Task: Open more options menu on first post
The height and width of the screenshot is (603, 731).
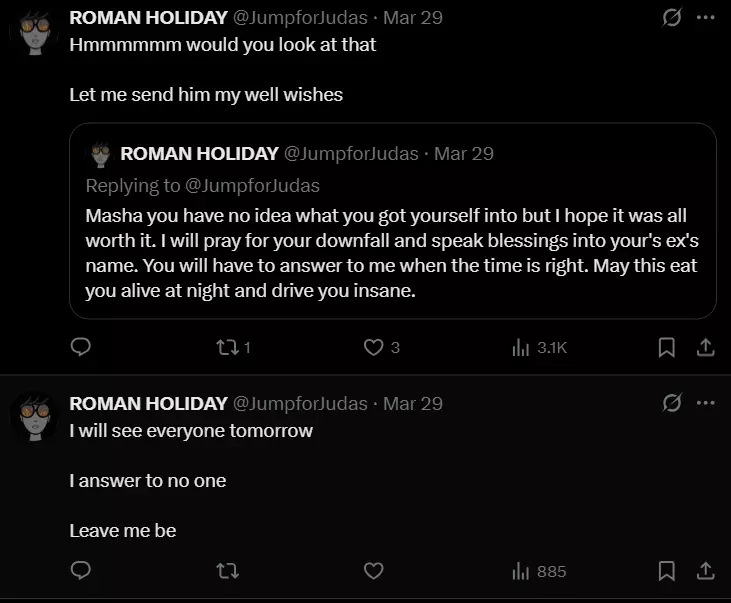Action: 705,18
